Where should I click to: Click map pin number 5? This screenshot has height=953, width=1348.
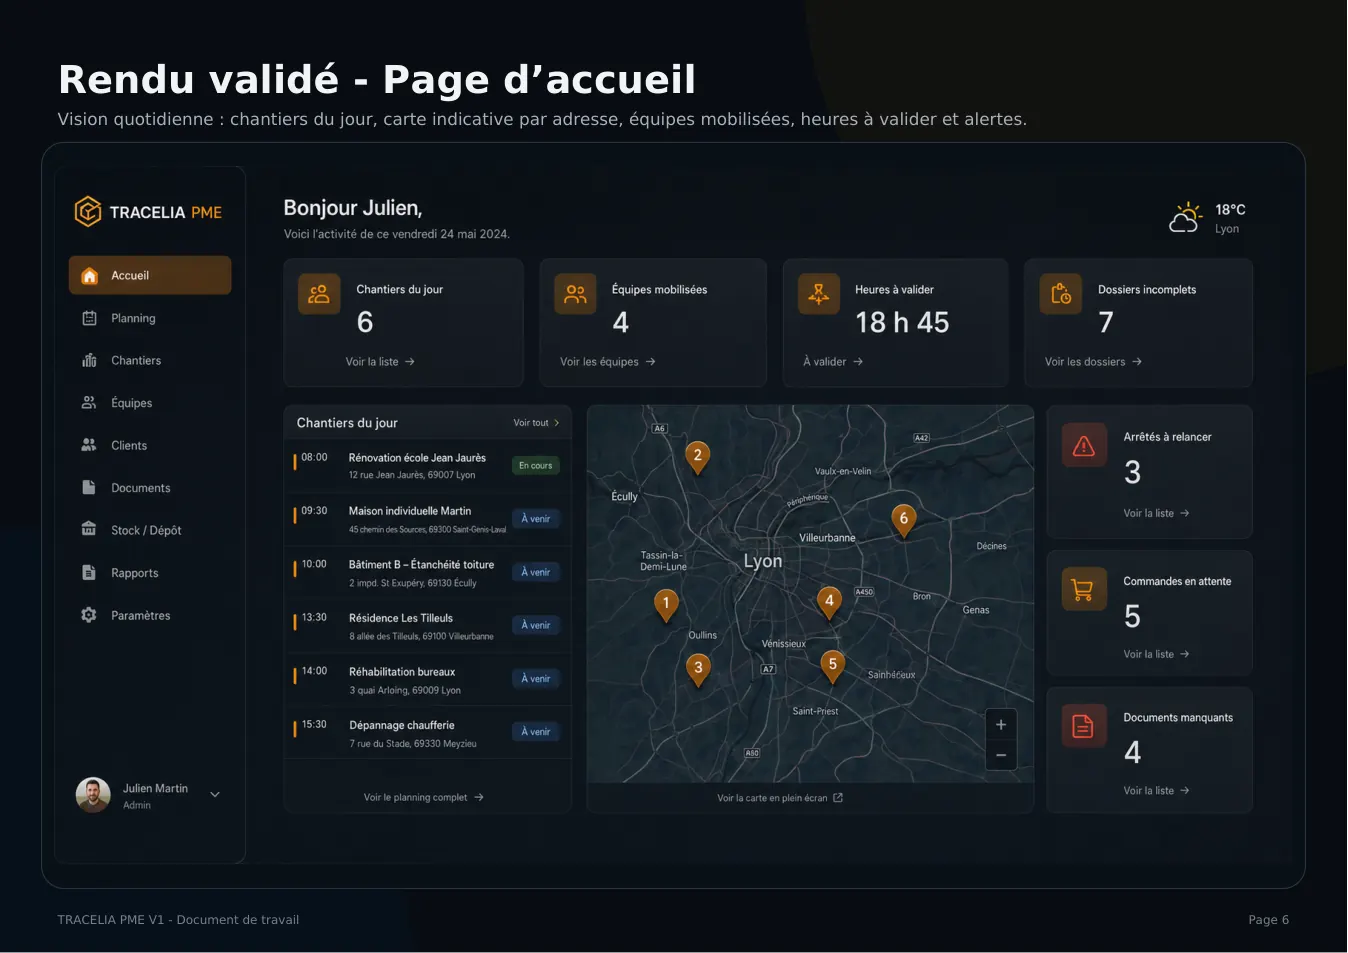click(832, 665)
